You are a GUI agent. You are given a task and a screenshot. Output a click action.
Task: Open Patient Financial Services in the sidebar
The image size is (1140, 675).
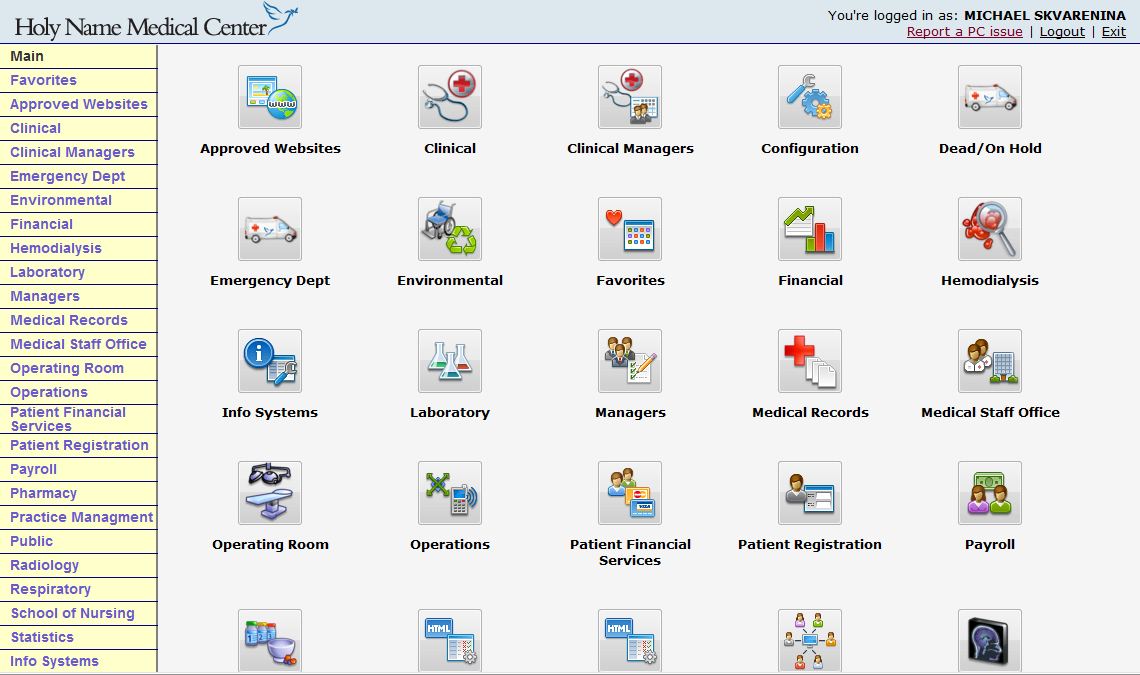(79, 419)
